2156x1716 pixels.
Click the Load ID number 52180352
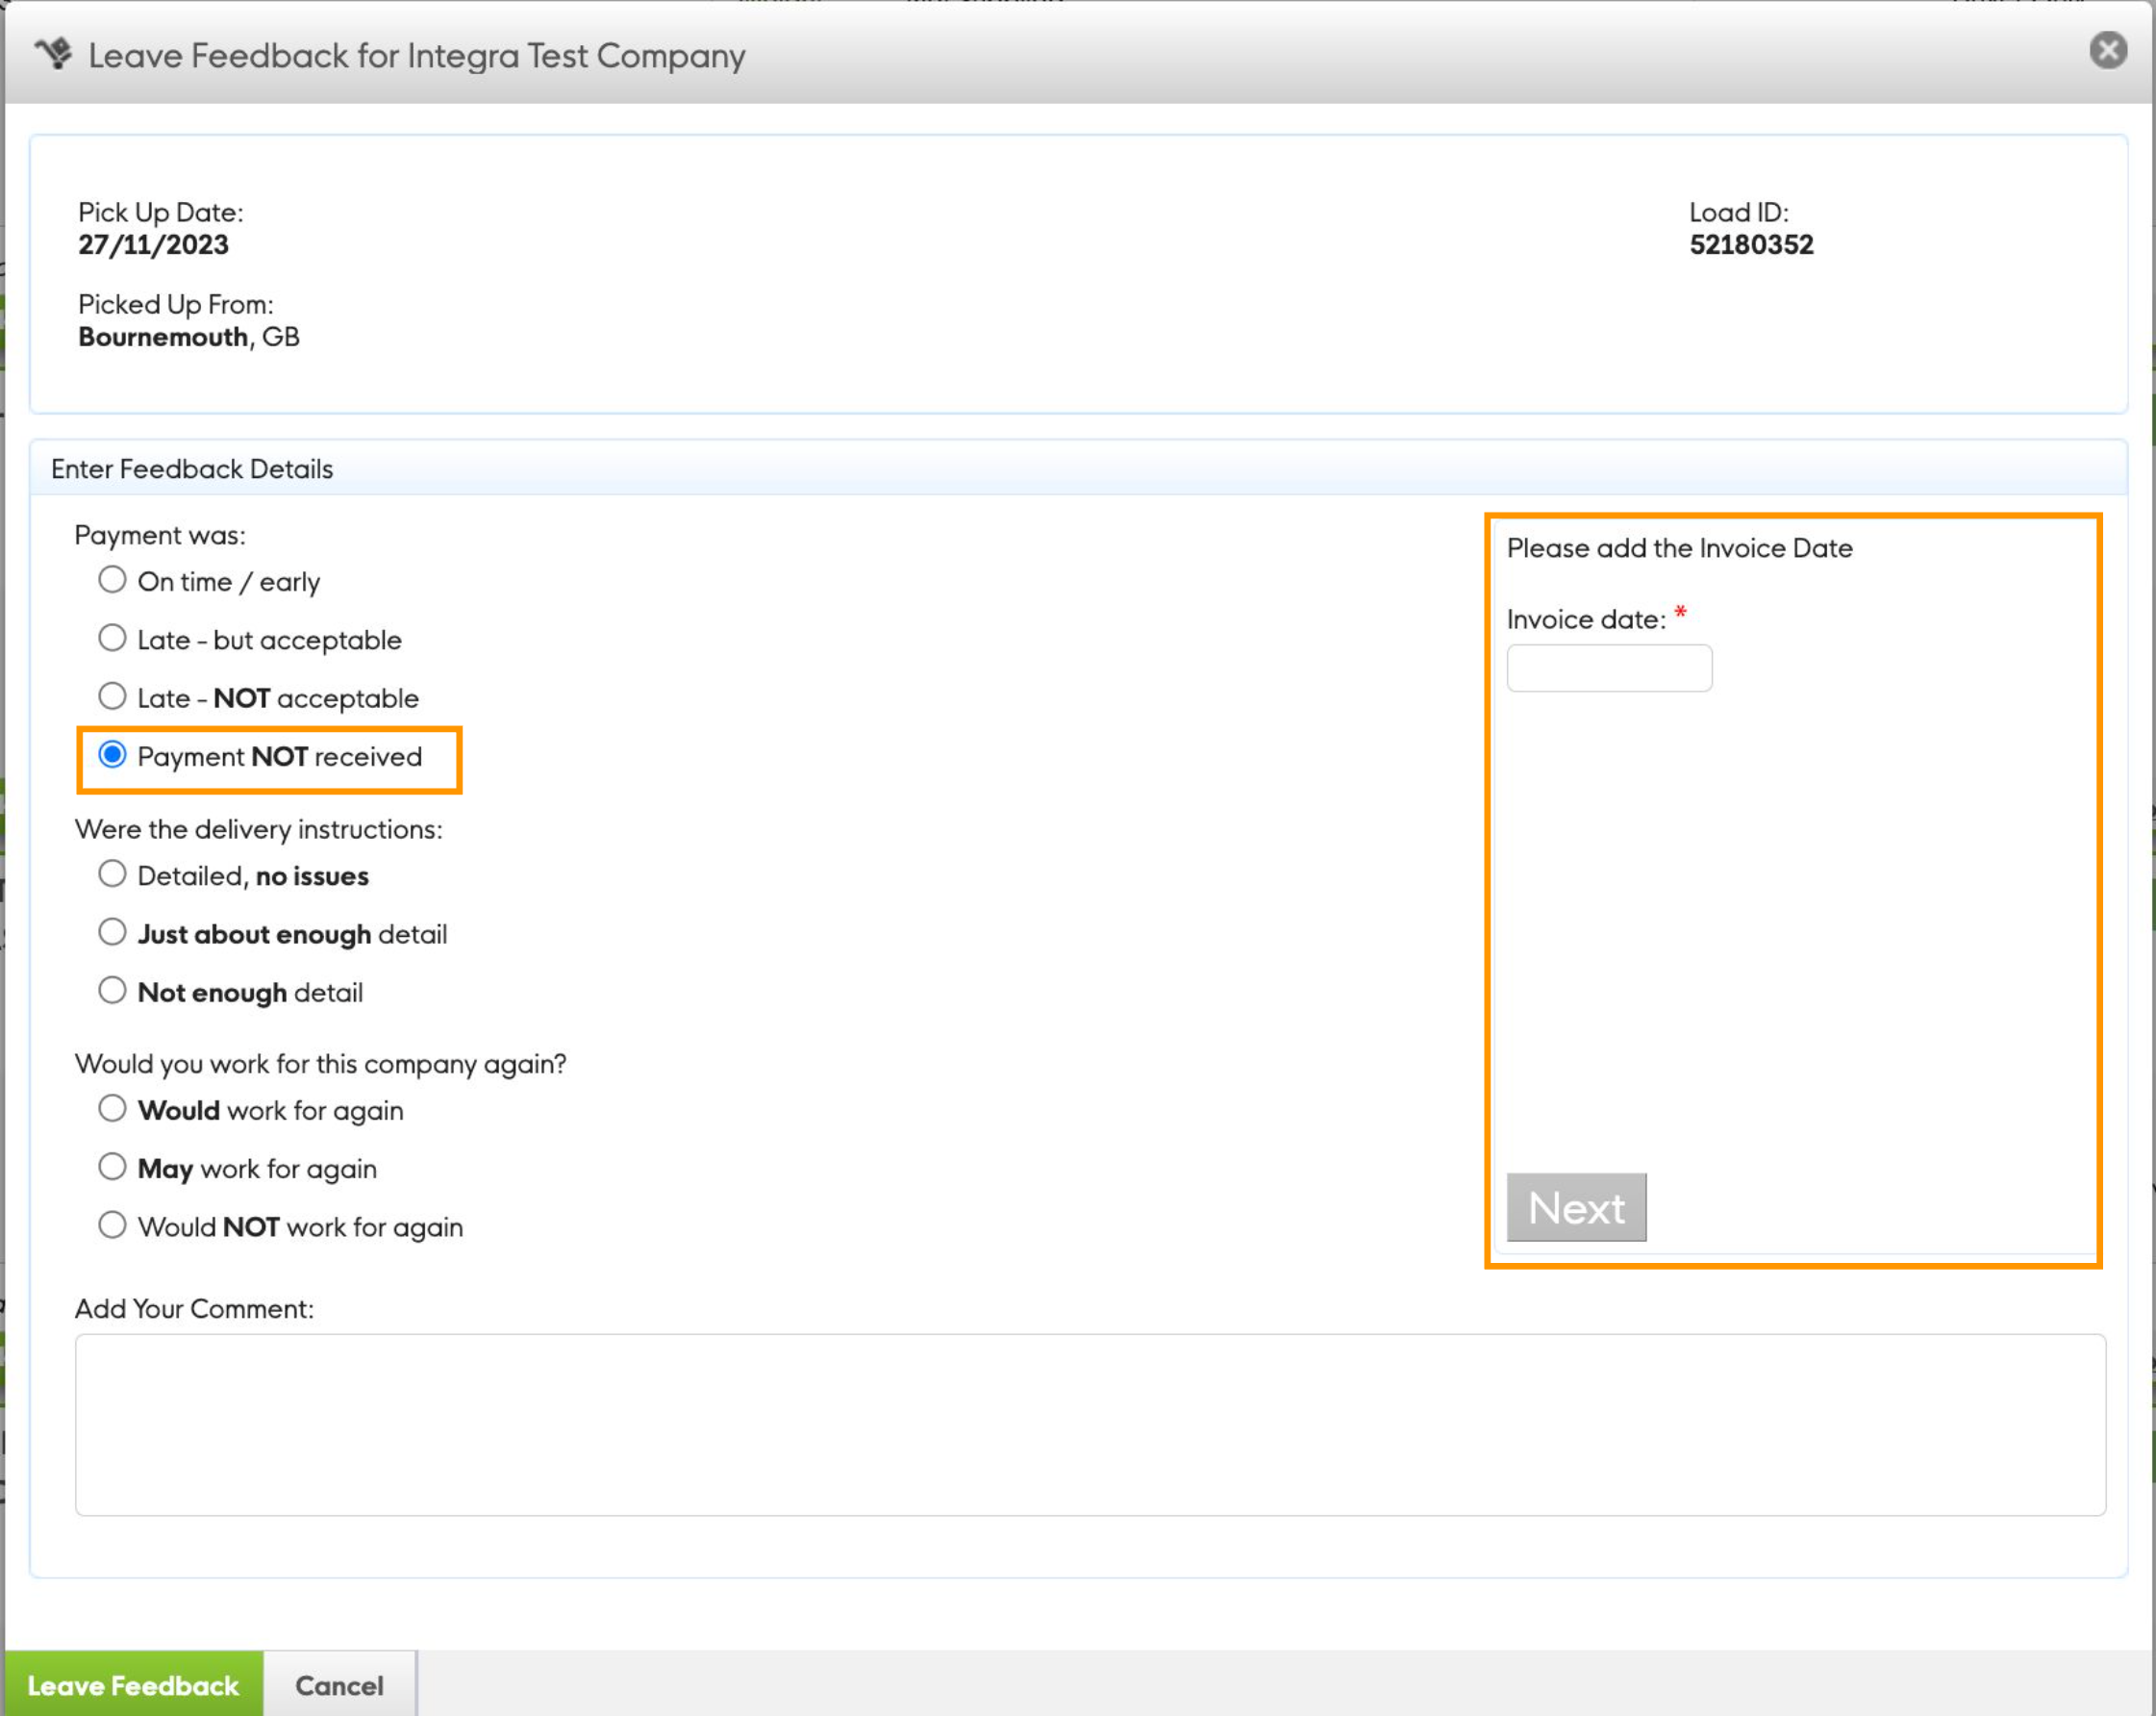[x=1750, y=245]
